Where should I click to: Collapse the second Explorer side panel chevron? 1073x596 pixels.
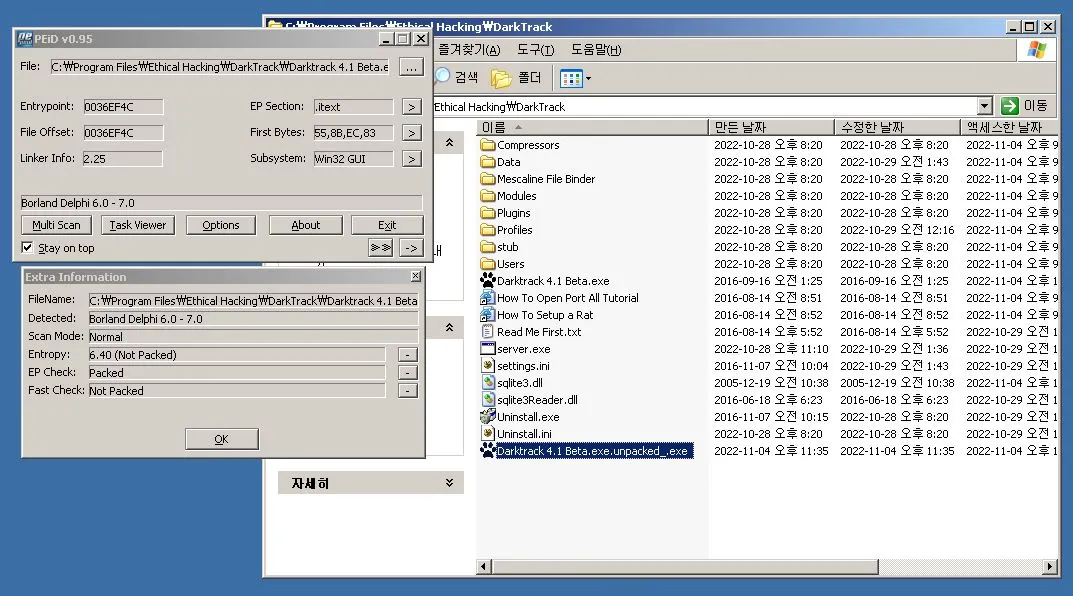point(450,328)
